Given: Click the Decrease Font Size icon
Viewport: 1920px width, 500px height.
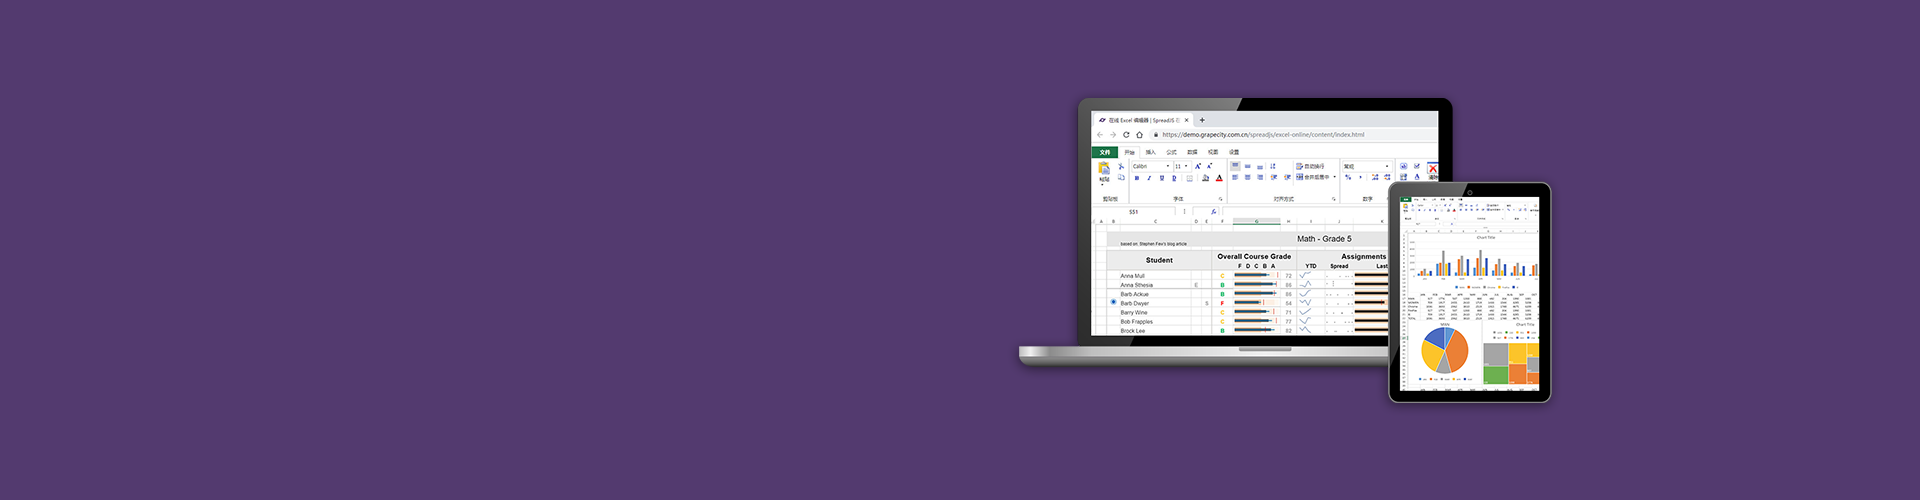Looking at the screenshot, I should 1209,166.
